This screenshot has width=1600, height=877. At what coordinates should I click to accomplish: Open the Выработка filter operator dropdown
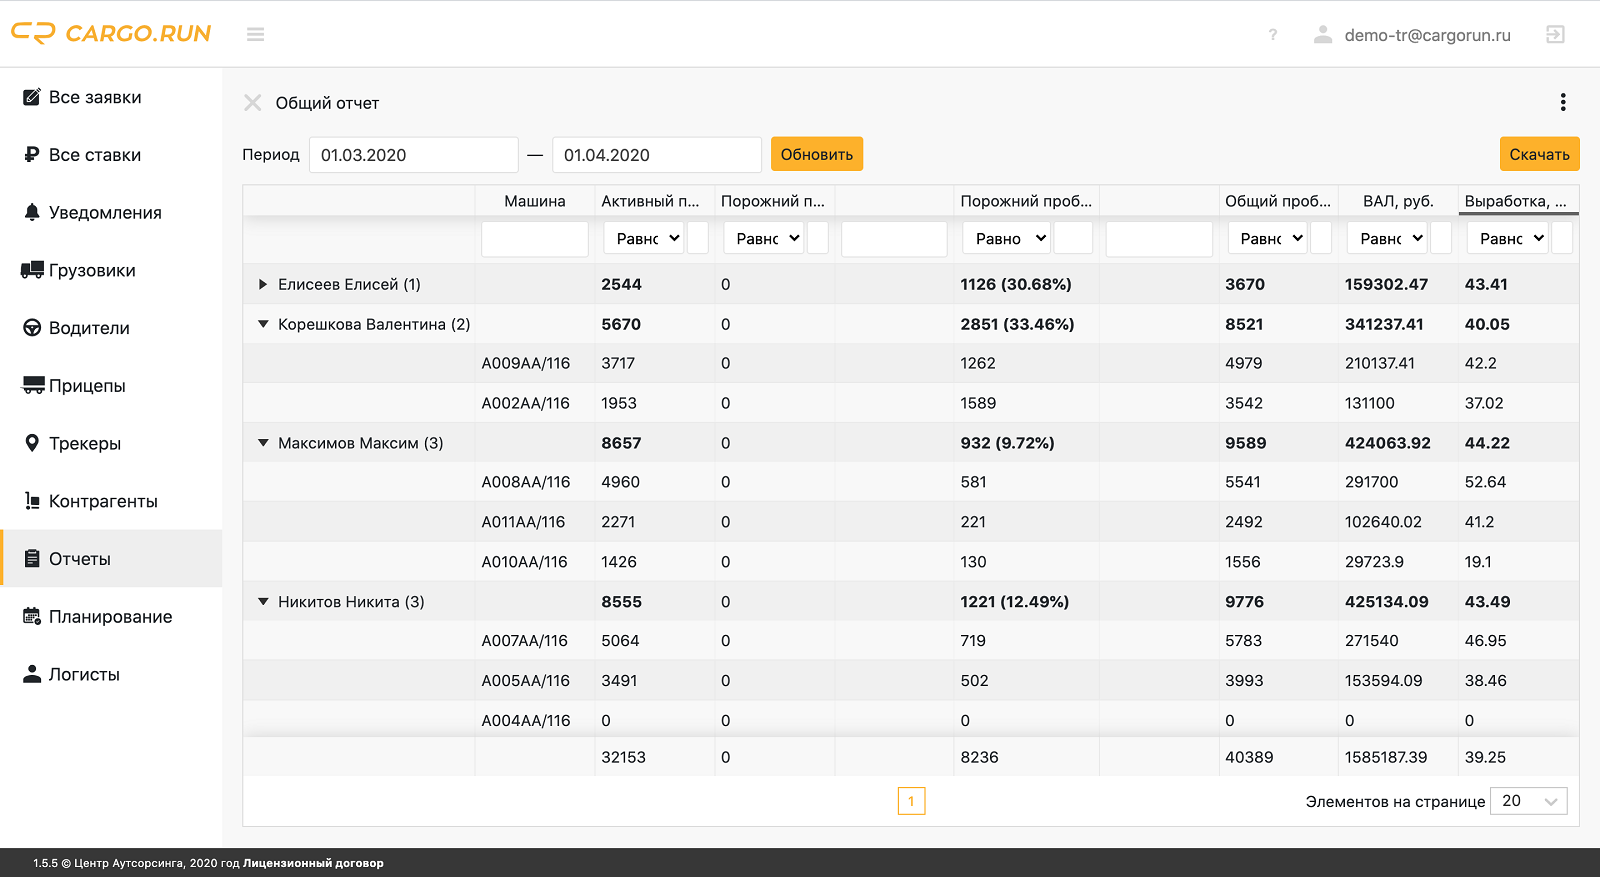click(x=1507, y=238)
